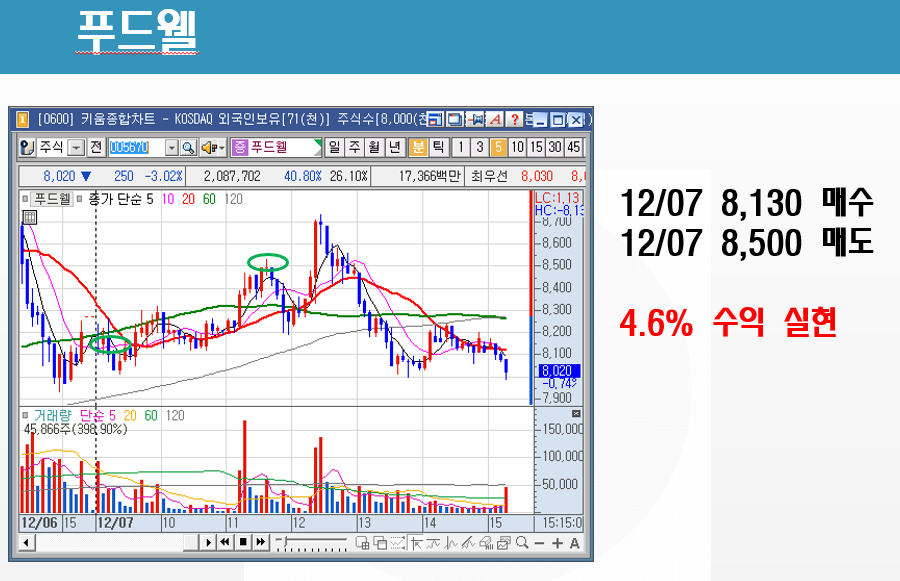
Task: Click the current price tag 8,020
Action: (x=560, y=371)
